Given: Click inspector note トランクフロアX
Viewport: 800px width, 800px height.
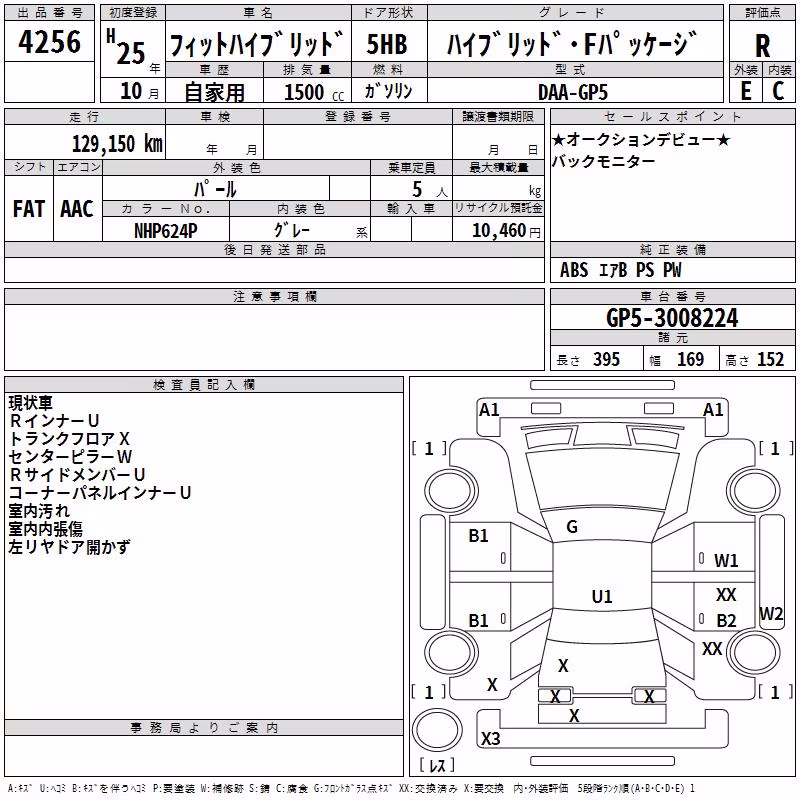Looking at the screenshot, I should pyautogui.click(x=69, y=439).
